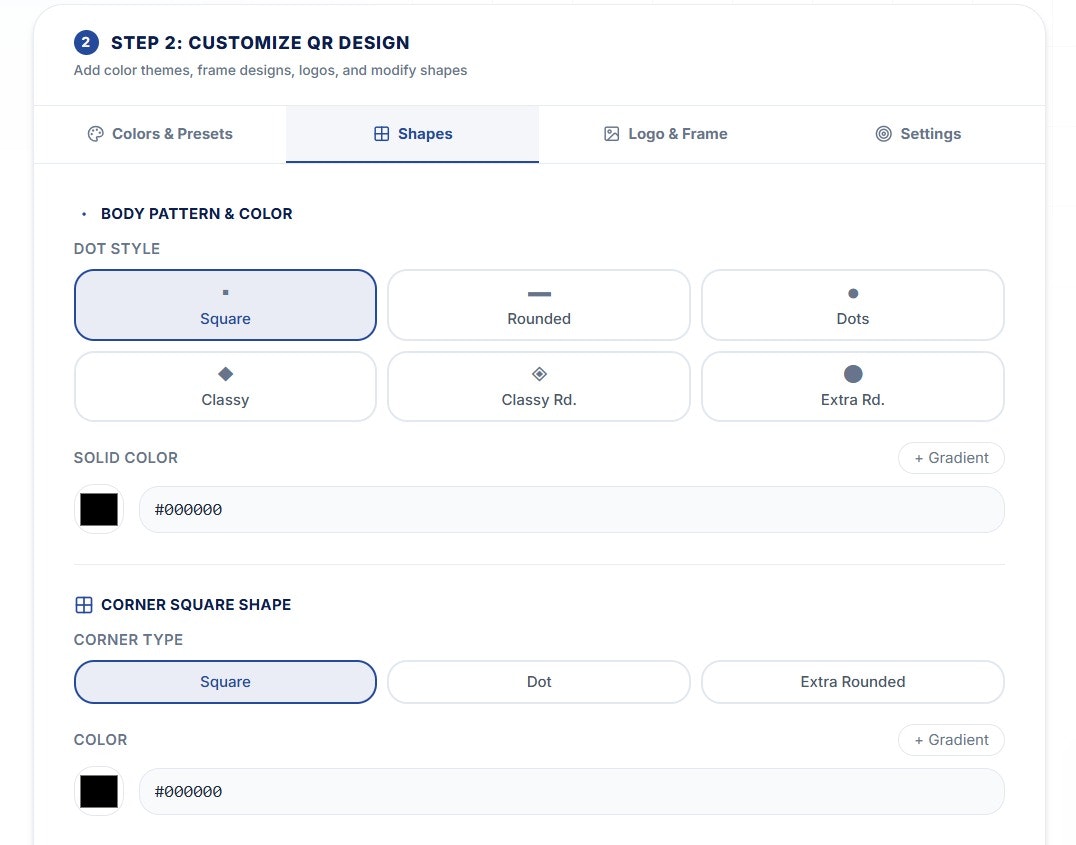Go to the Settings tab
Image resolution: width=1076 pixels, height=845 pixels.
(x=917, y=134)
